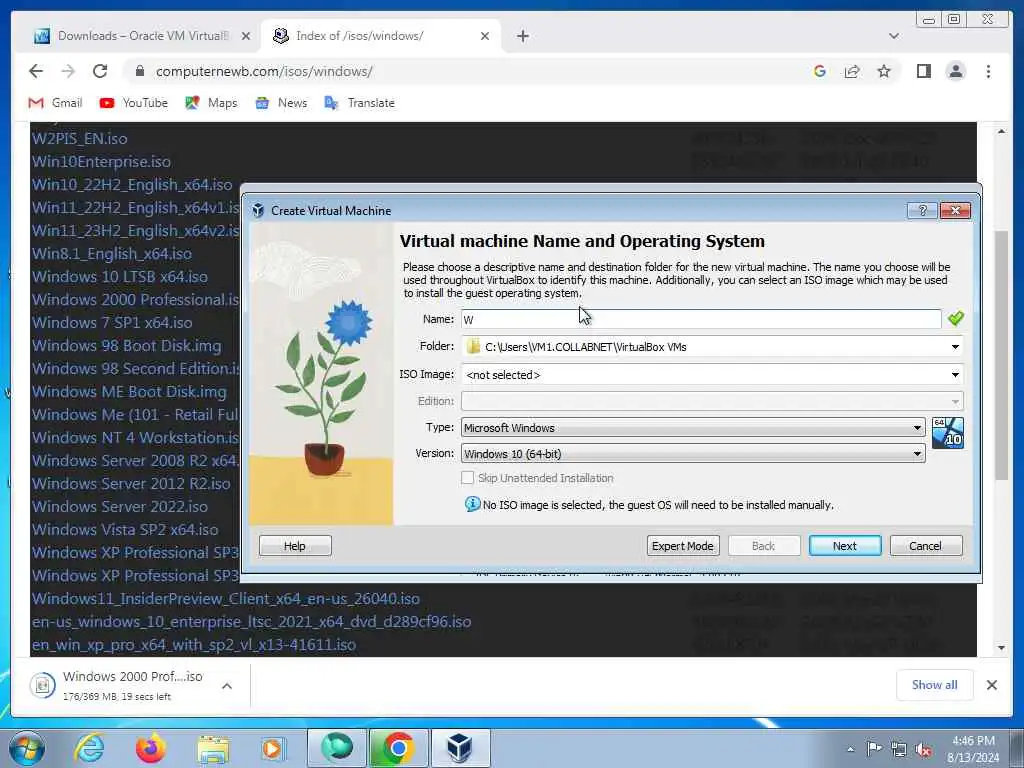Switch to Expert Mode
This screenshot has height=768, width=1024.
(x=683, y=546)
